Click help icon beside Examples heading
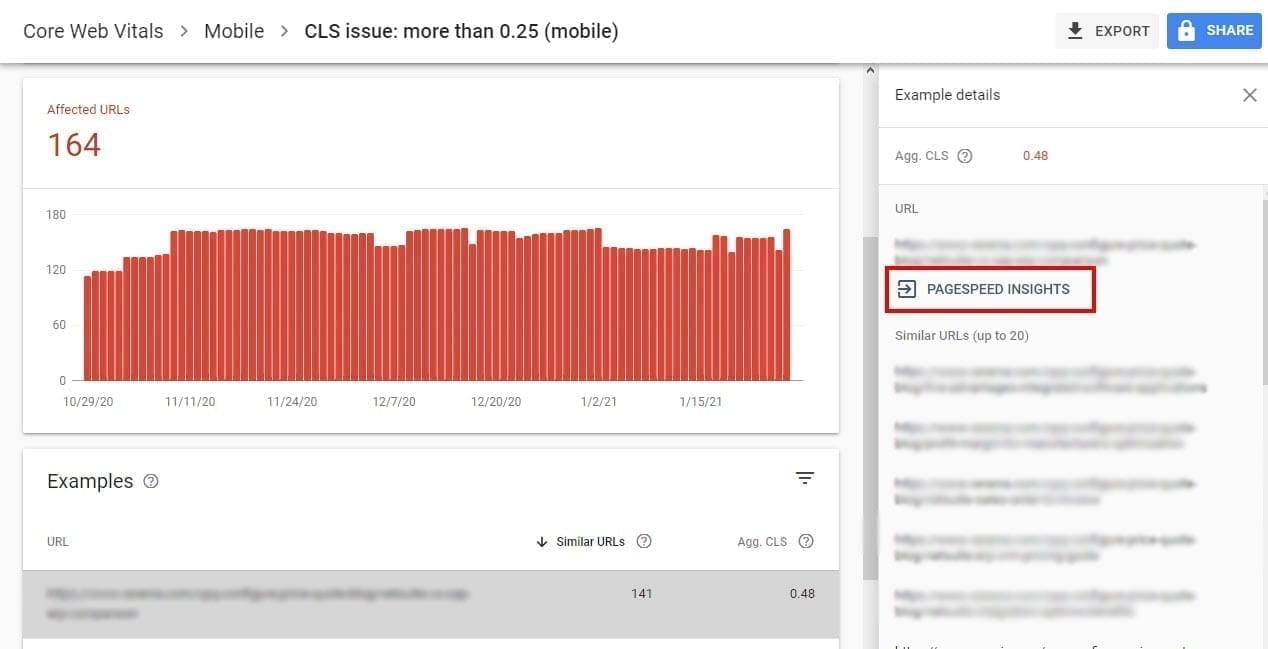Viewport: 1268px width, 649px height. tap(151, 481)
